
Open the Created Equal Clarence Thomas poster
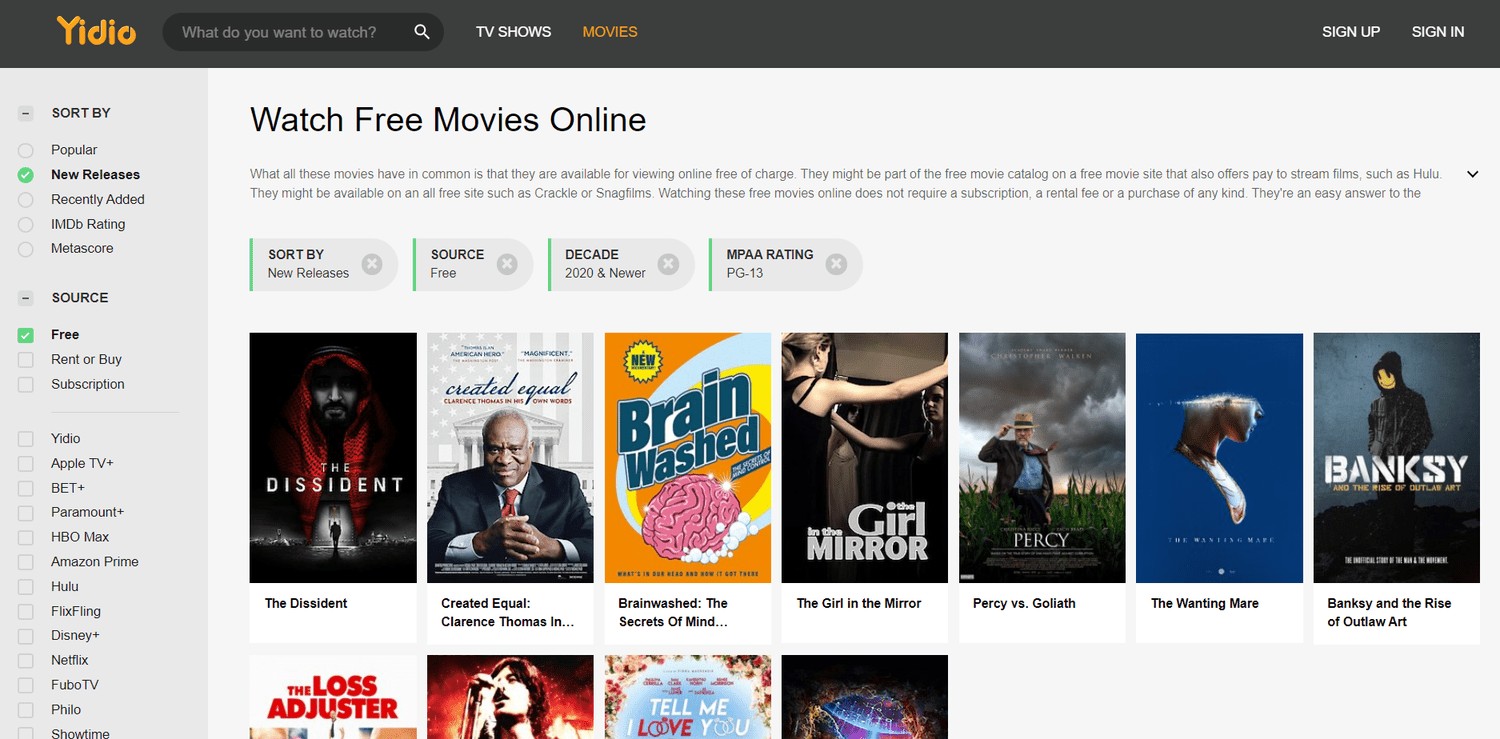pyautogui.click(x=510, y=458)
